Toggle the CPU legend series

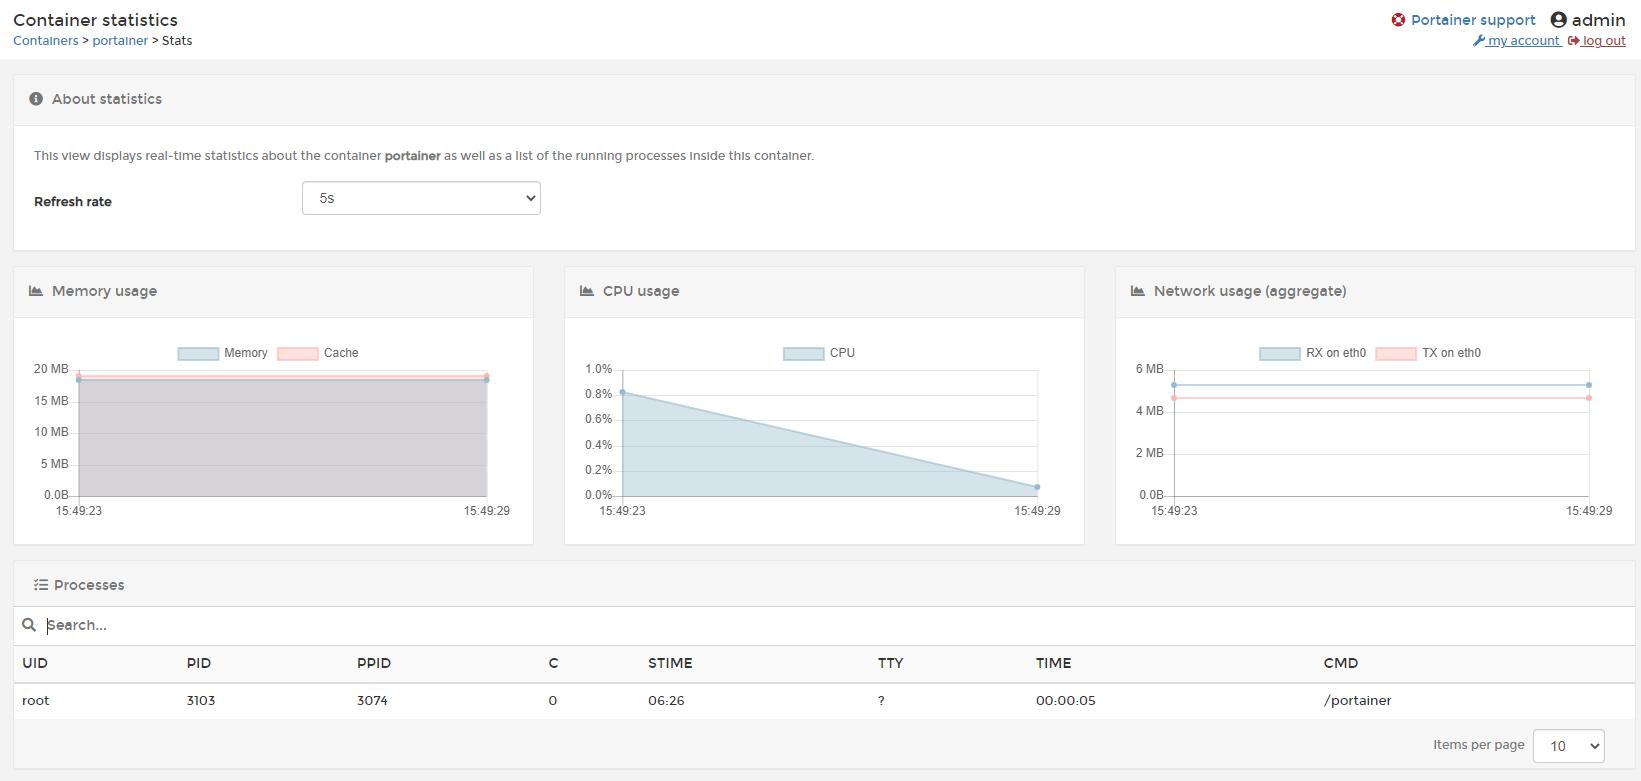[x=819, y=353]
